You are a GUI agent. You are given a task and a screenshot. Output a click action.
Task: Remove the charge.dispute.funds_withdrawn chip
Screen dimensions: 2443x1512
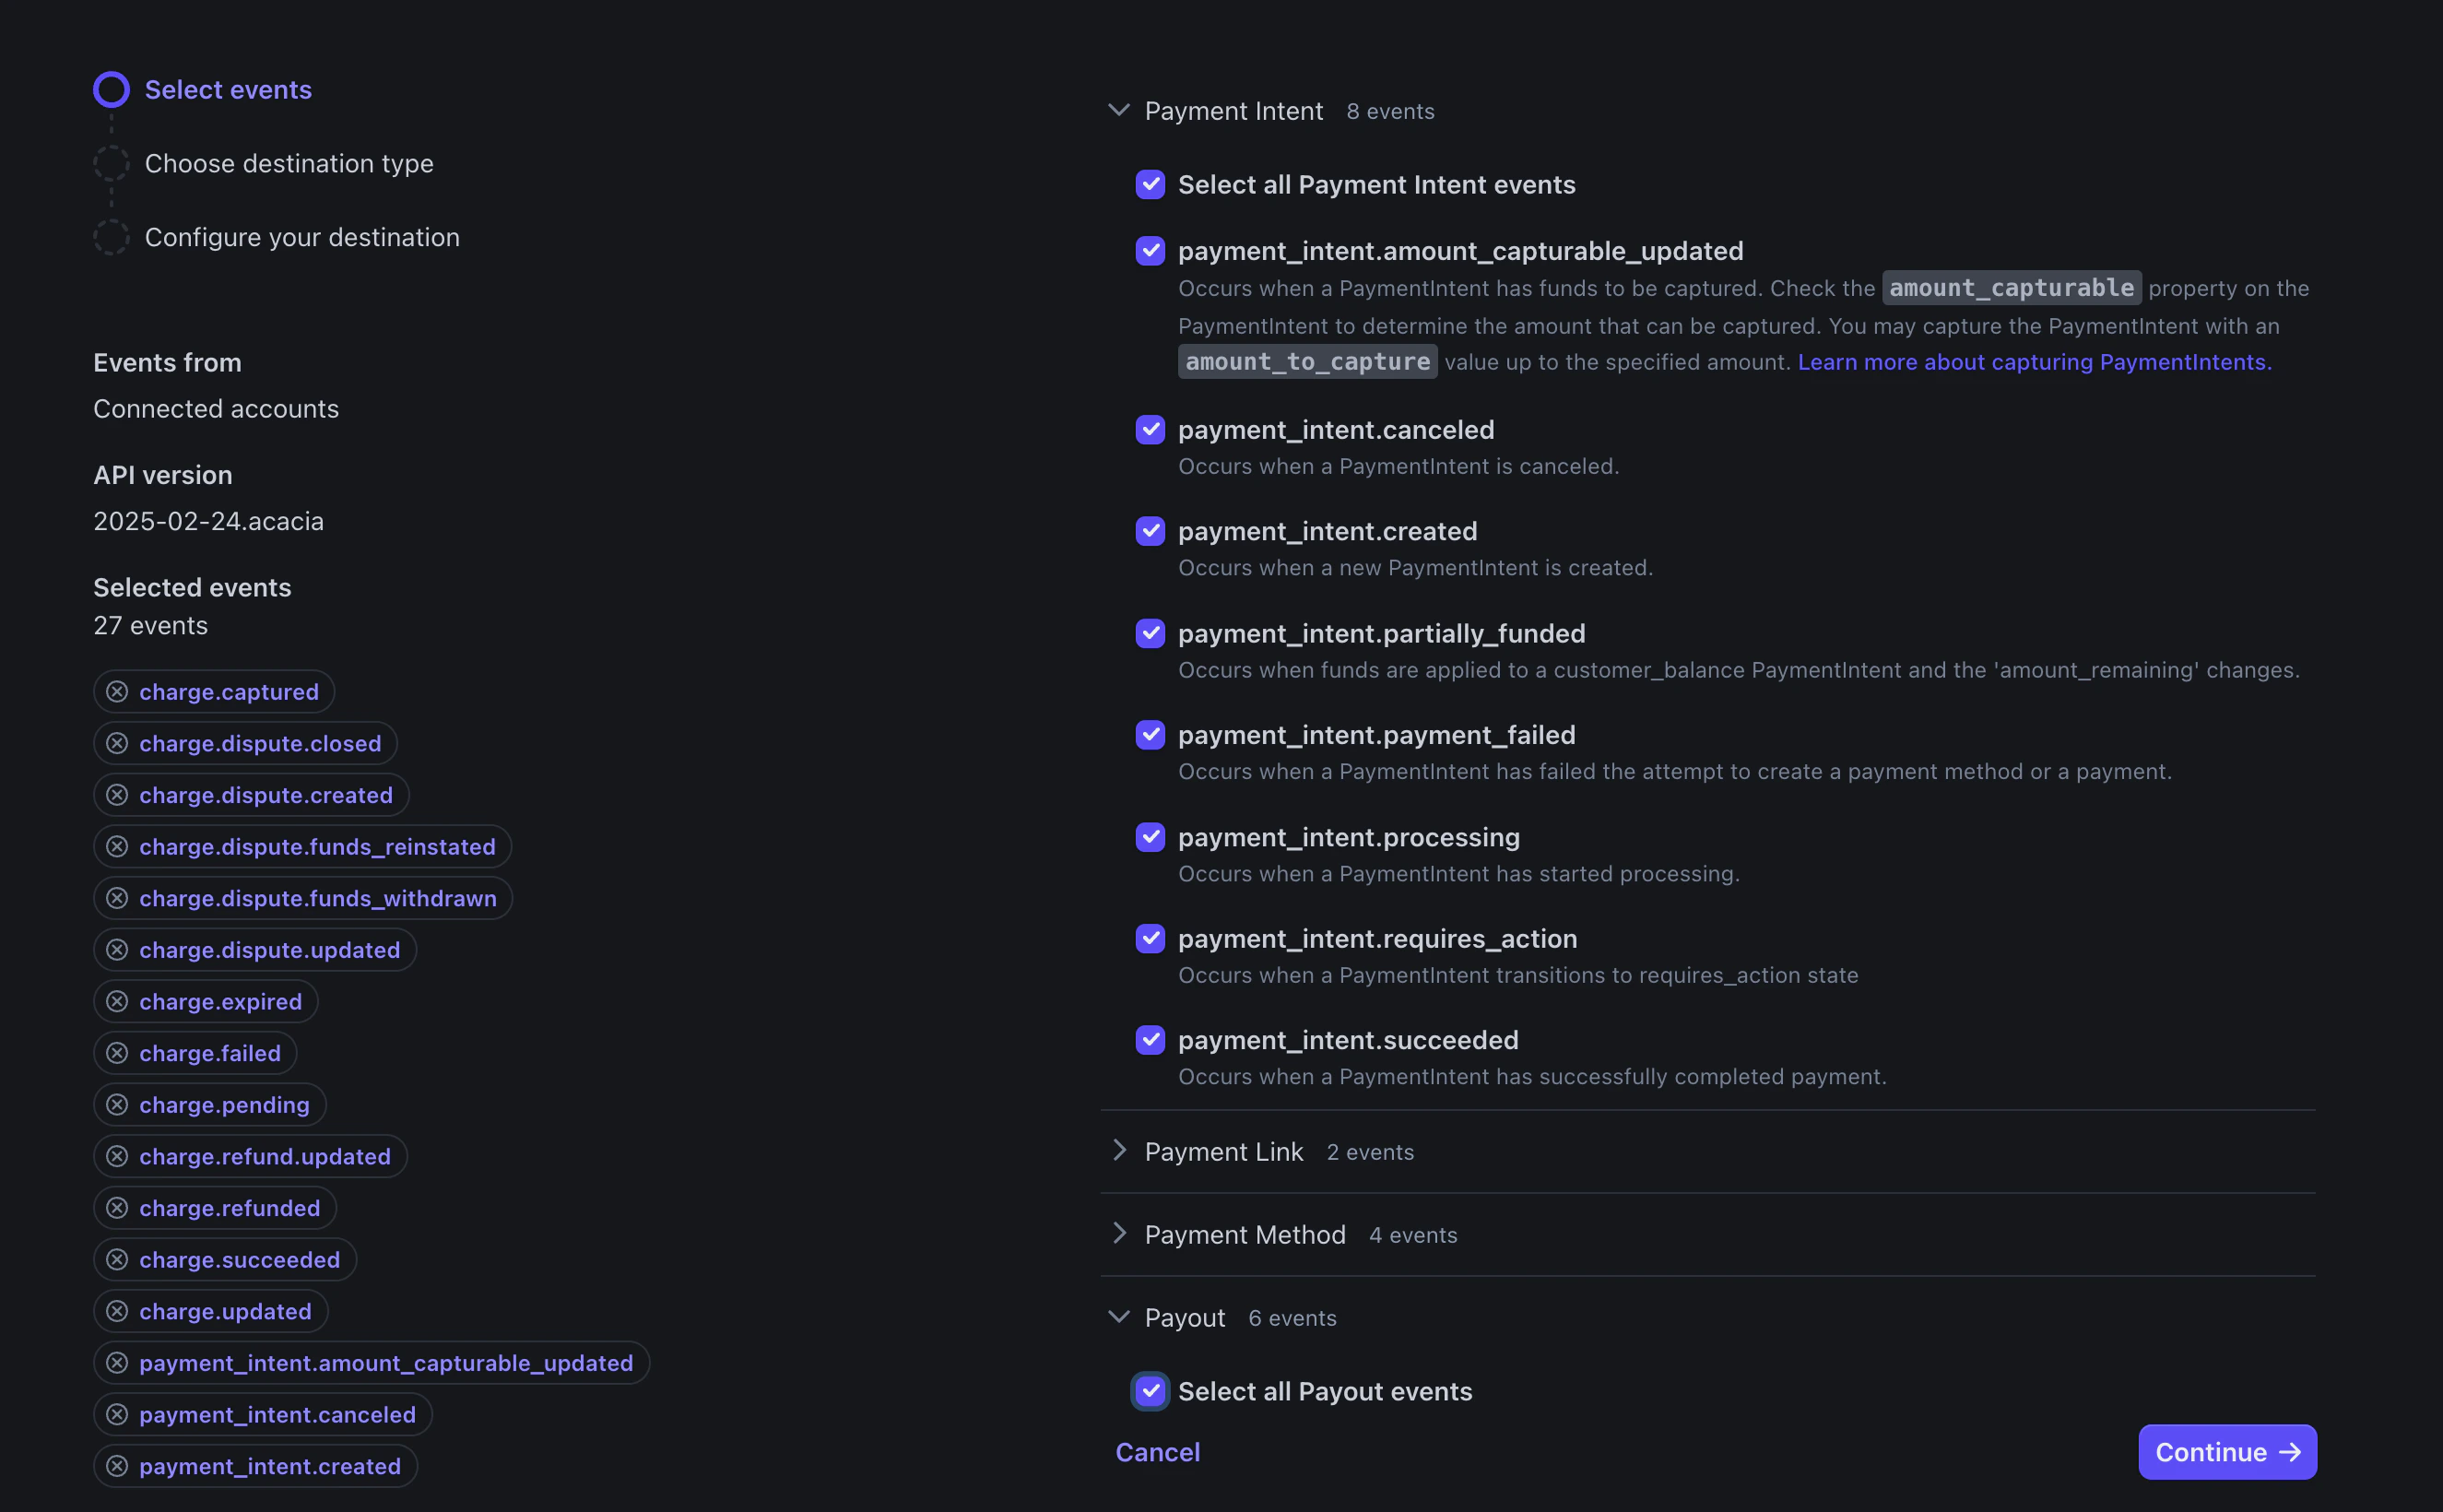118,898
